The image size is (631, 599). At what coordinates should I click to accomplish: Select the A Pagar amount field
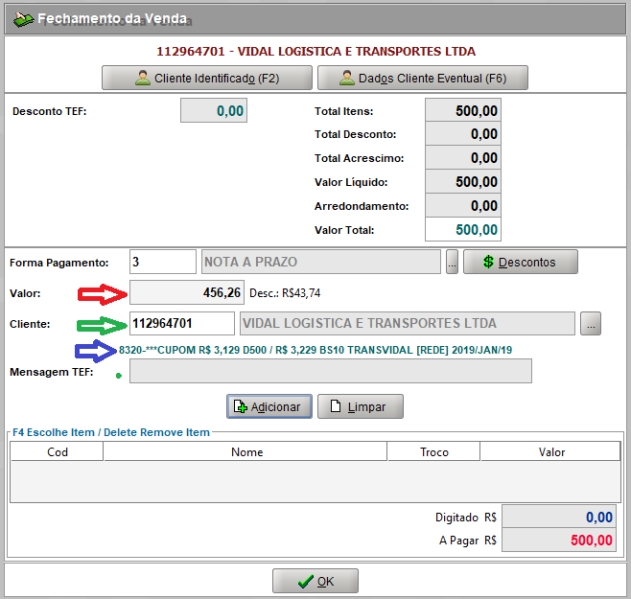click(x=559, y=540)
